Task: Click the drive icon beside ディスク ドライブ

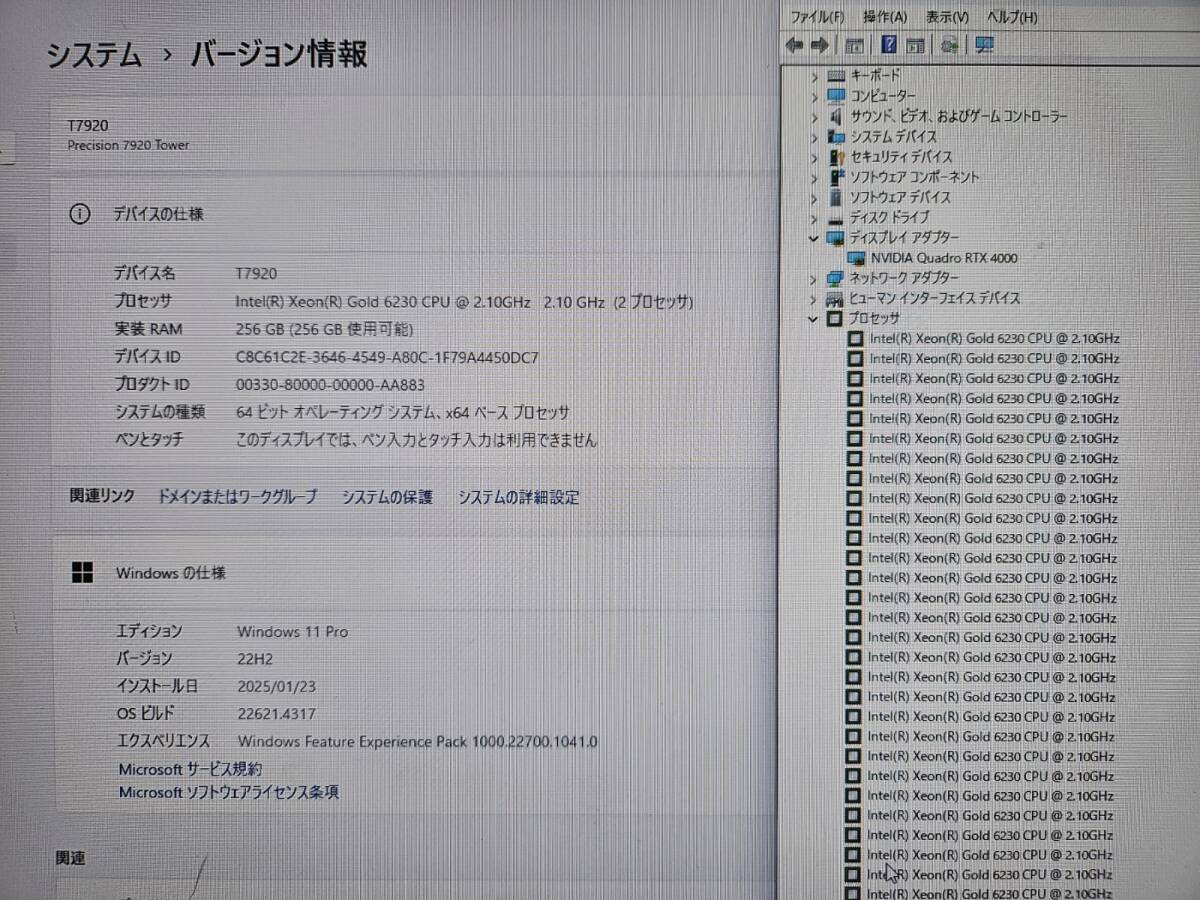Action: [x=837, y=218]
